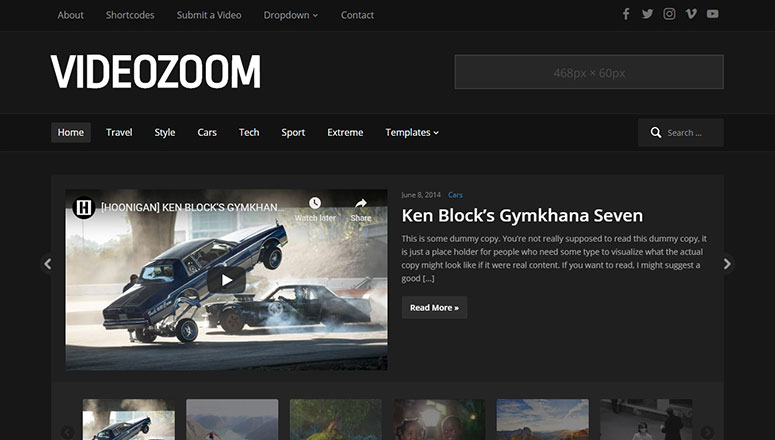Viewport: 775px width, 440px height.
Task: Click the Hoonigan channel avatar icon
Action: [84, 208]
